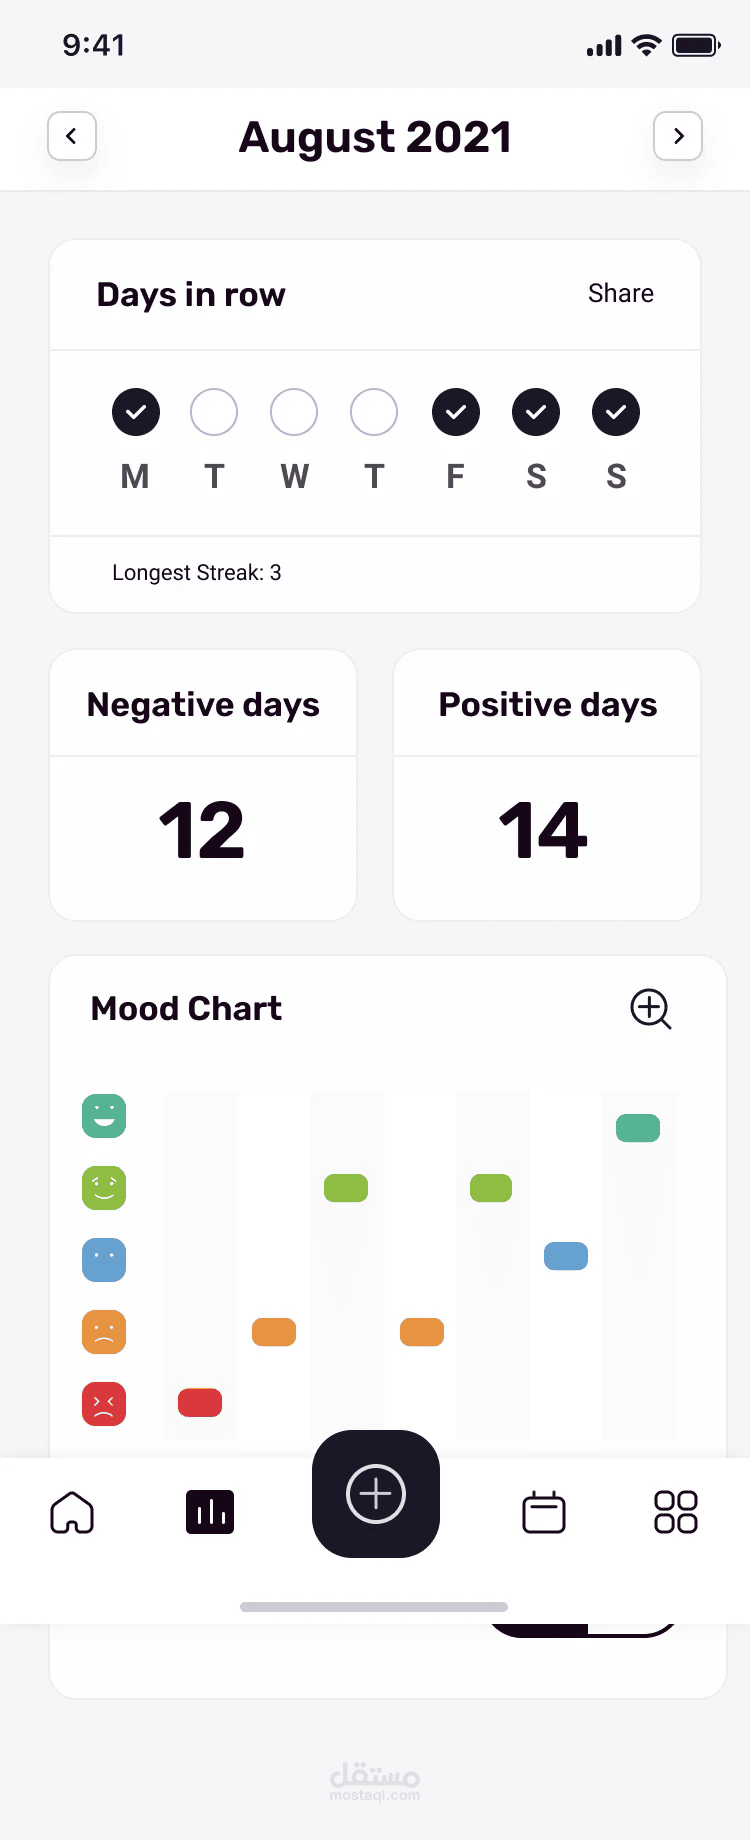The image size is (750, 1840).
Task: Select the neutral blue mood face
Action: pyautogui.click(x=104, y=1260)
